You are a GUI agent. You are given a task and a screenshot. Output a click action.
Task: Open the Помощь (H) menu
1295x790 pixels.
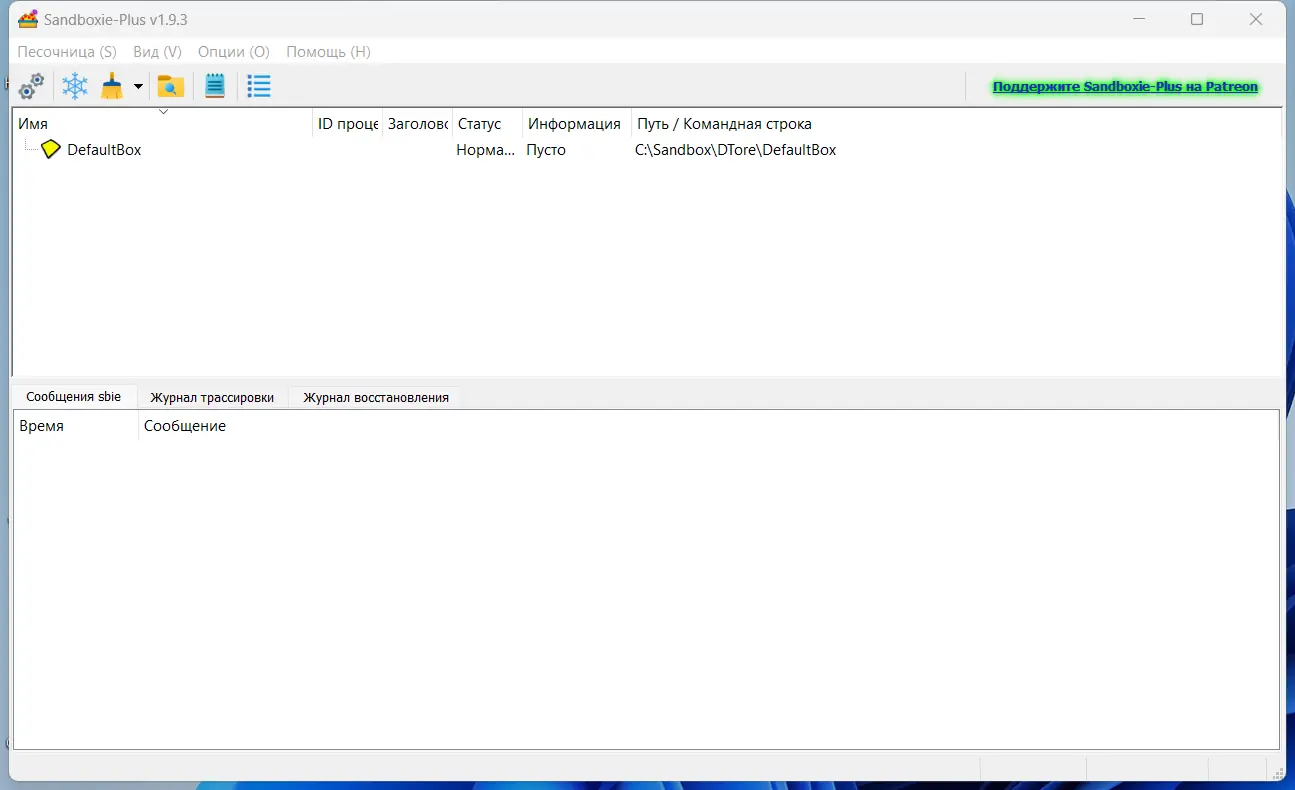pyautogui.click(x=328, y=52)
